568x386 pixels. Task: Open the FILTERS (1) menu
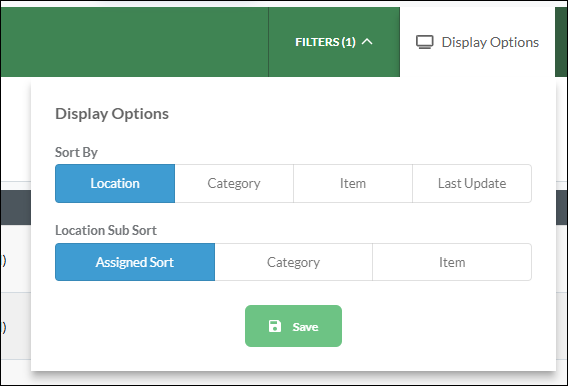pyautogui.click(x=334, y=42)
